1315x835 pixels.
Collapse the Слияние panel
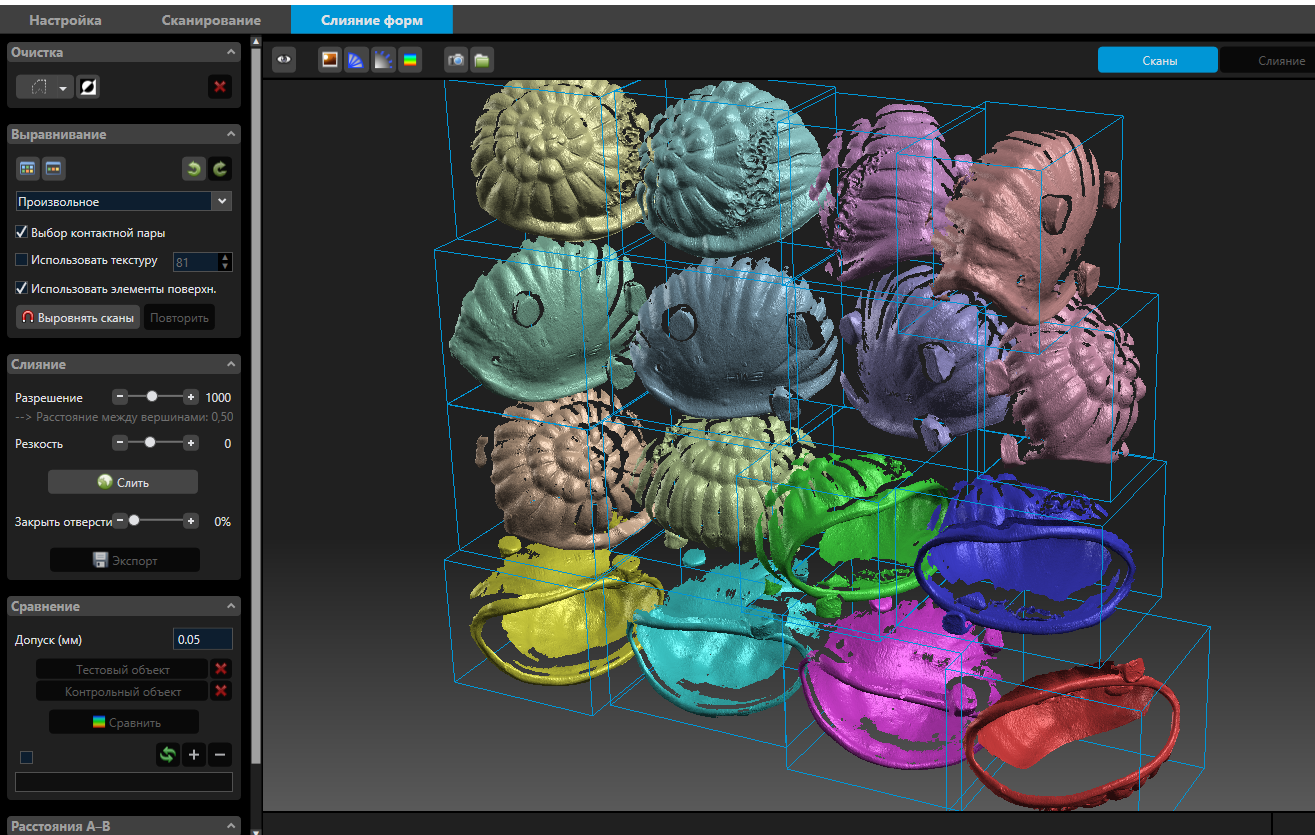(x=231, y=364)
